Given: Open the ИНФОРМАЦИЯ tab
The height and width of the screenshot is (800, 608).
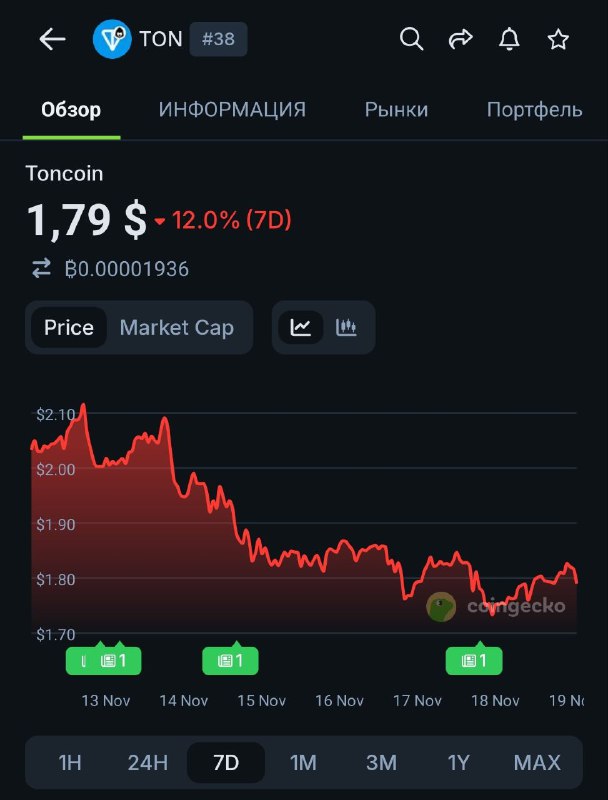Looking at the screenshot, I should 231,110.
